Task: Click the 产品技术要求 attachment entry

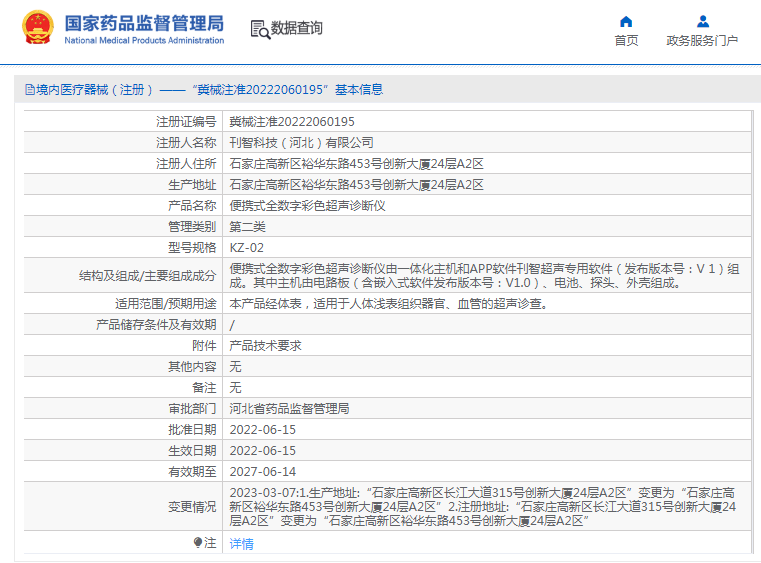Action: pyautogui.click(x=265, y=346)
